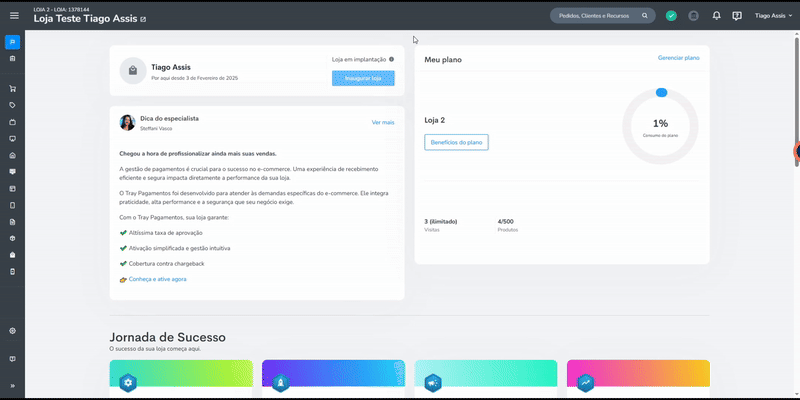Open the help book icon in sidebar
This screenshot has width=800, height=400.
tap(13, 359)
